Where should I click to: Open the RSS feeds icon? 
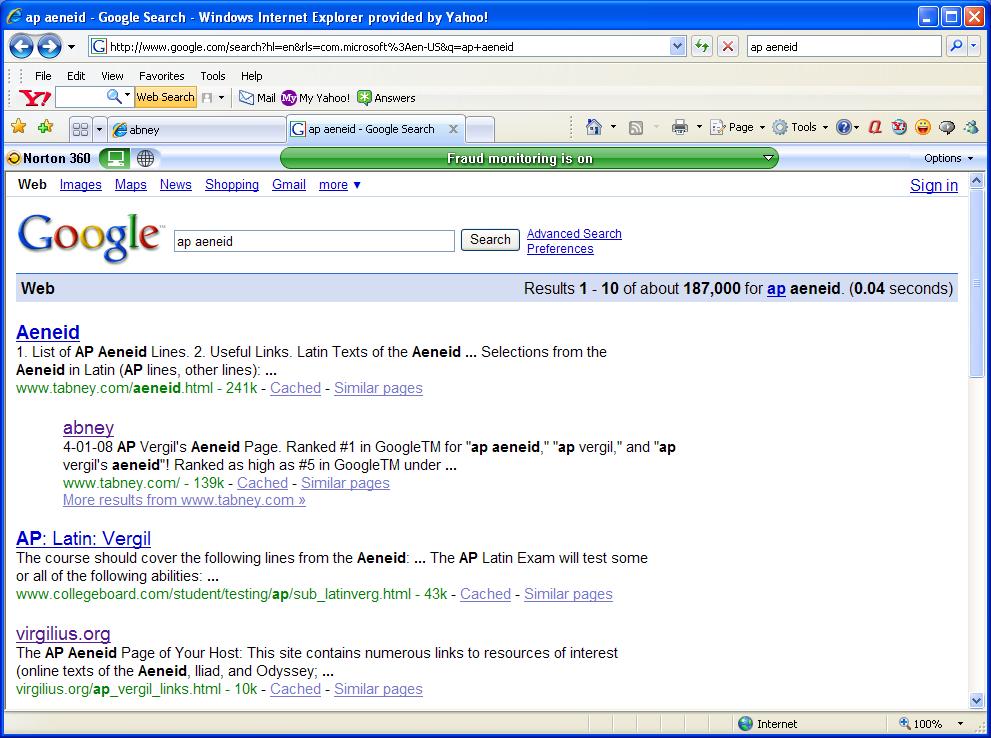pos(636,128)
